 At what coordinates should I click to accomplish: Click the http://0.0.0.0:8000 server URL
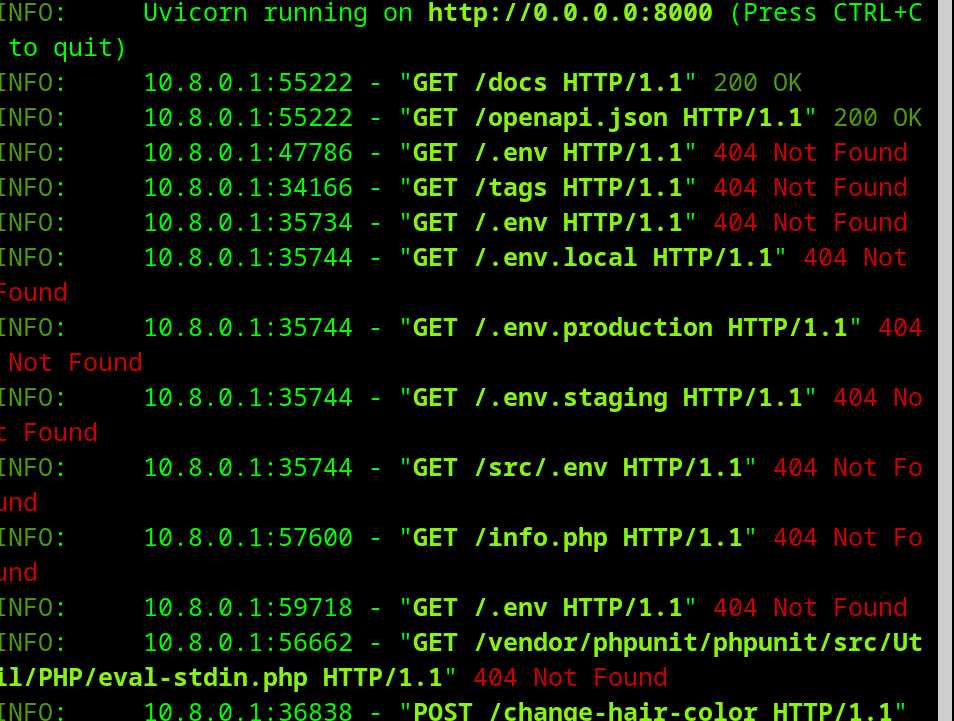570,13
